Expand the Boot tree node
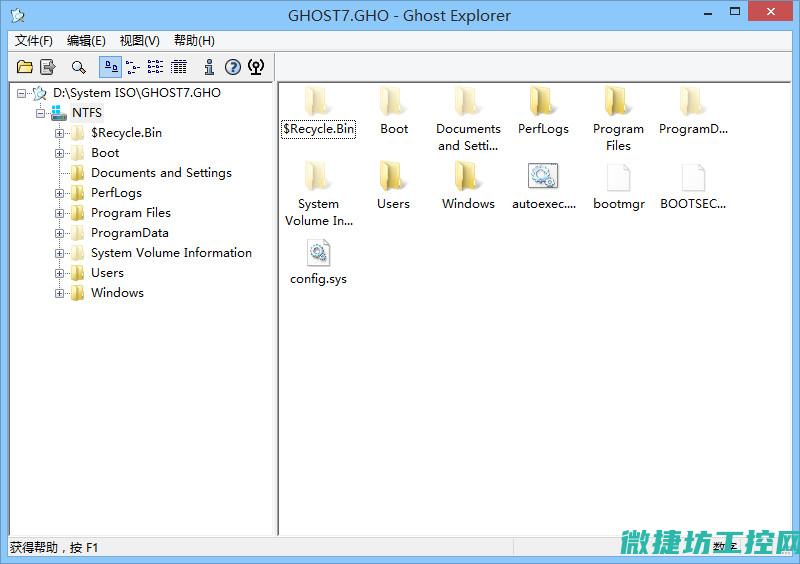Viewport: 800px width, 564px height. tap(60, 153)
